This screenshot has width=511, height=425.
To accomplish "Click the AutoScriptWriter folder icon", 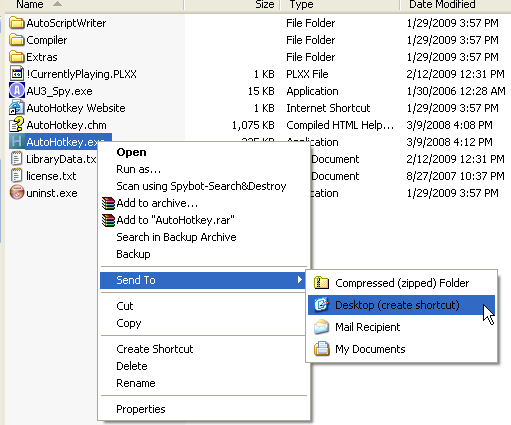I will click(17, 23).
